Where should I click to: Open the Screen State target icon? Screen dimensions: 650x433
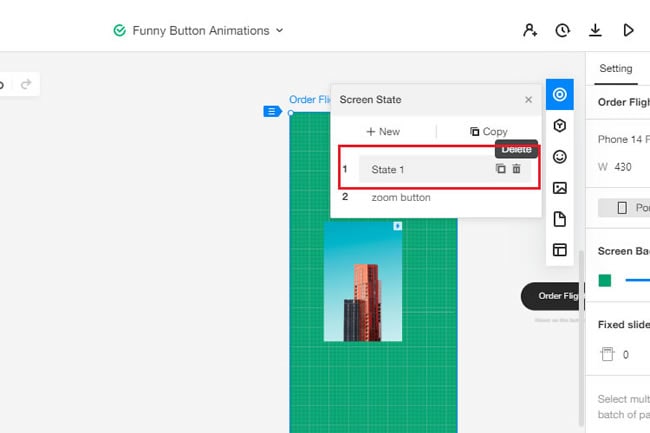[560, 94]
